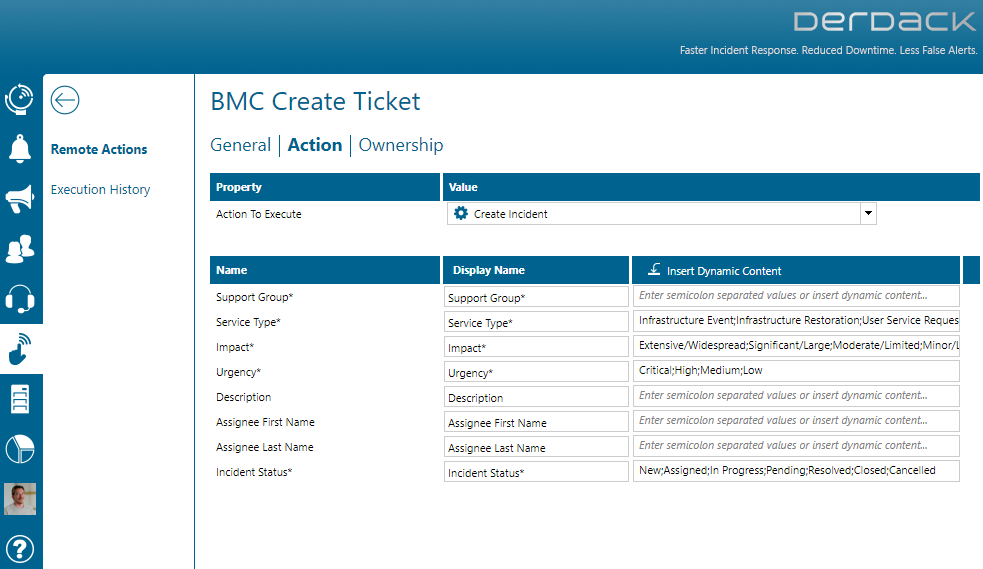Click the 'Support Group*' name cell
The width and height of the screenshot is (983, 569).
pos(255,297)
